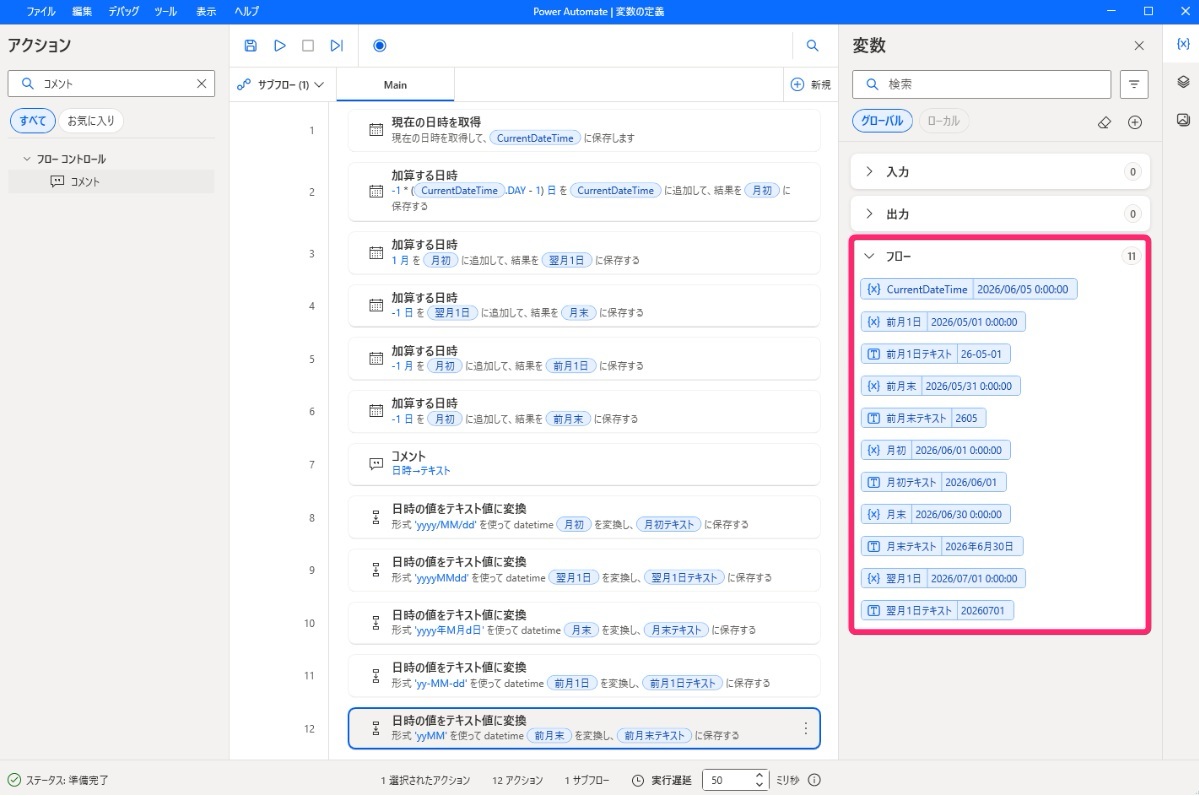Clear all variable values with eraser icon
The image size is (1199, 796).
pos(1104,122)
